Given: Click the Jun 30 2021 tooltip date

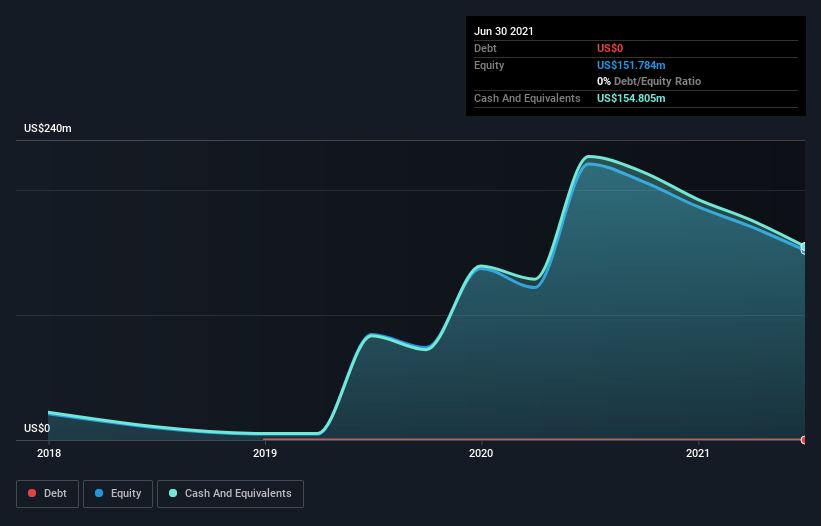Looking at the screenshot, I should [x=504, y=31].
